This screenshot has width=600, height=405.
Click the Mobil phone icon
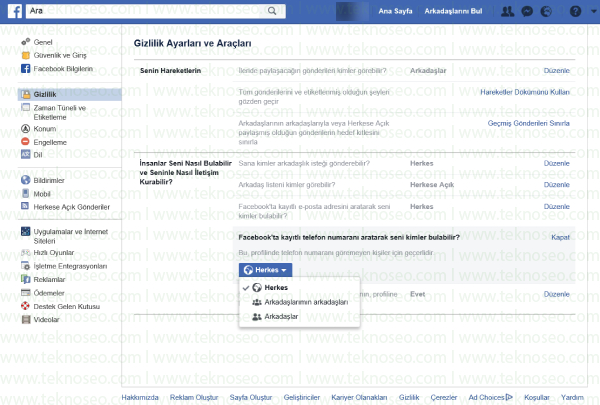click(x=26, y=193)
